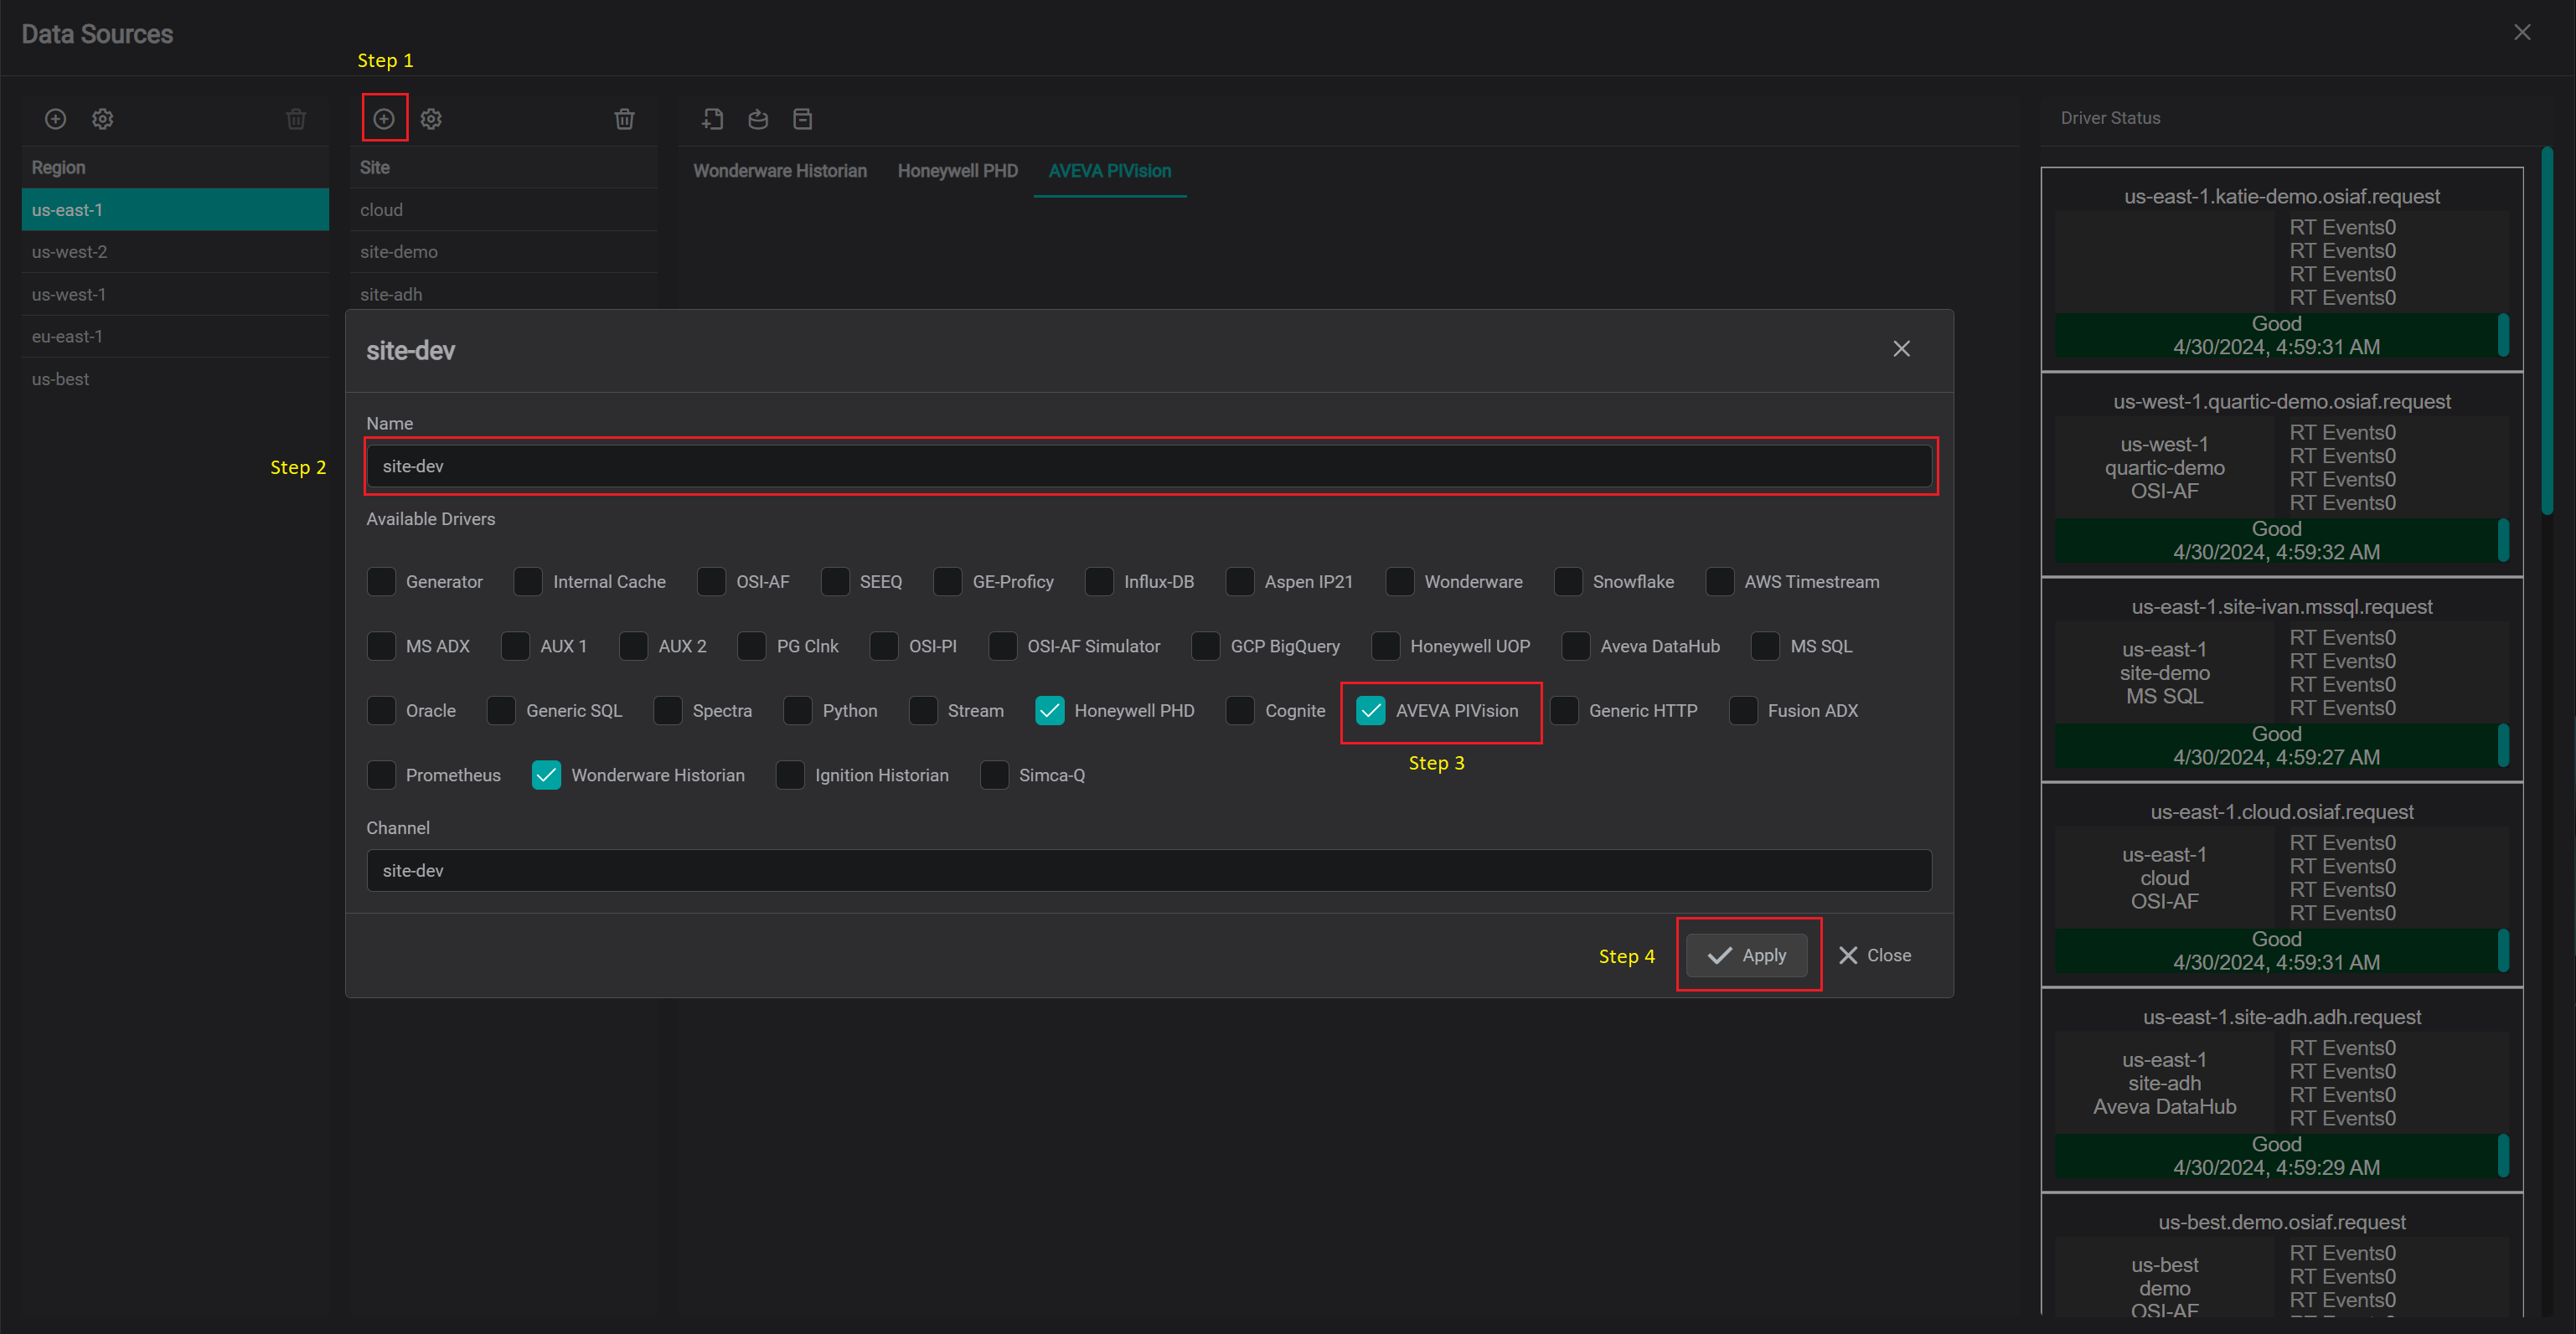Check Ignition Historian driver
This screenshot has height=1334, width=2576.
pyautogui.click(x=790, y=775)
